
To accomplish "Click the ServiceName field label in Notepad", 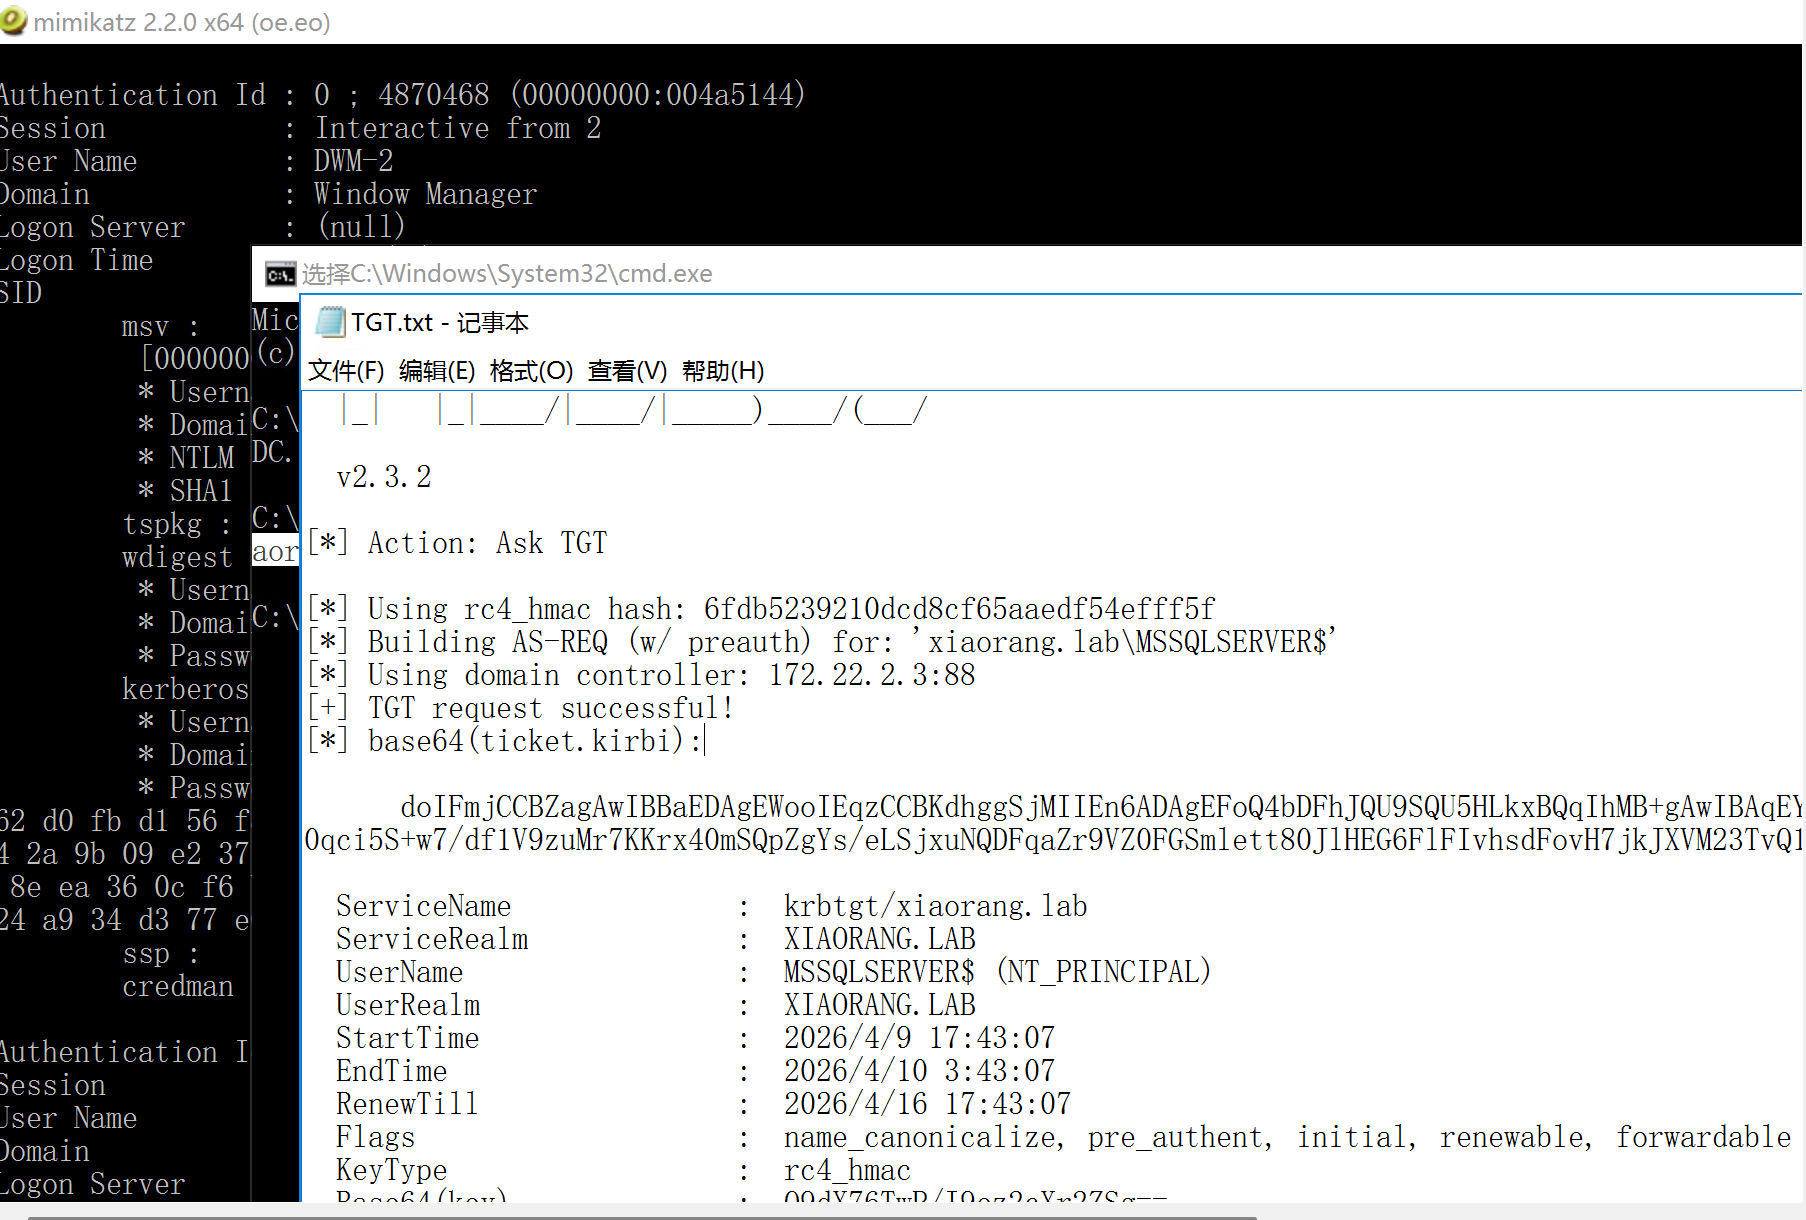I will (423, 906).
